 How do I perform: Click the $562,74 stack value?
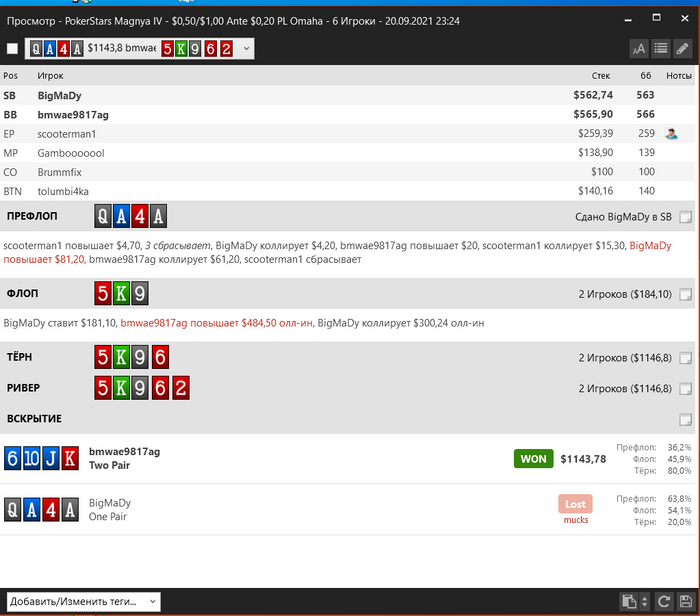click(x=593, y=95)
